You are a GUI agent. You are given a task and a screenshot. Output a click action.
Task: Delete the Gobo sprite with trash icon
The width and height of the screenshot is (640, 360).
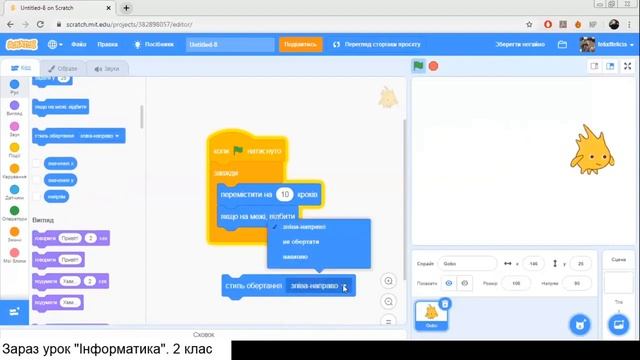[x=445, y=304]
